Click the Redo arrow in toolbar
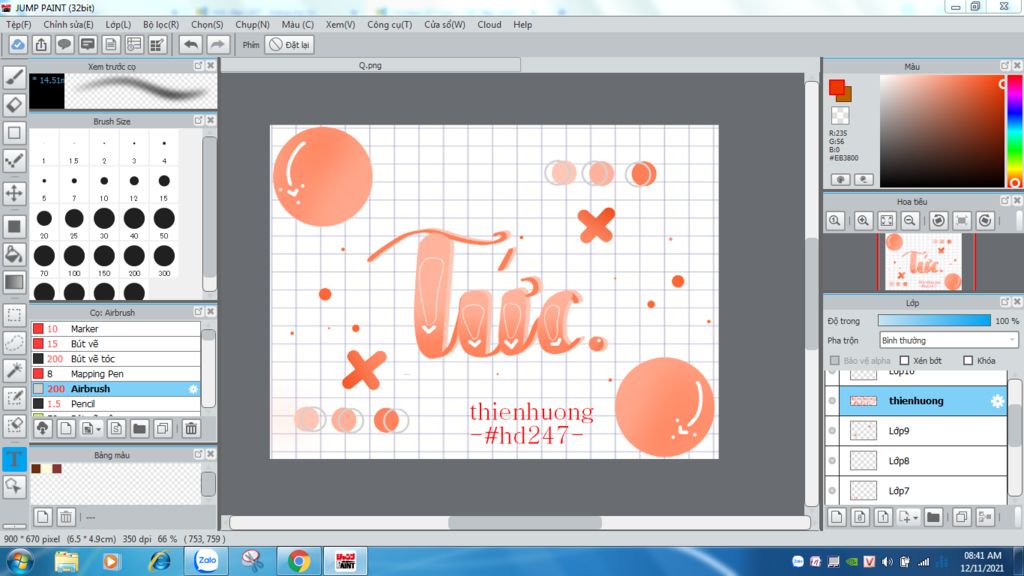 tap(217, 44)
